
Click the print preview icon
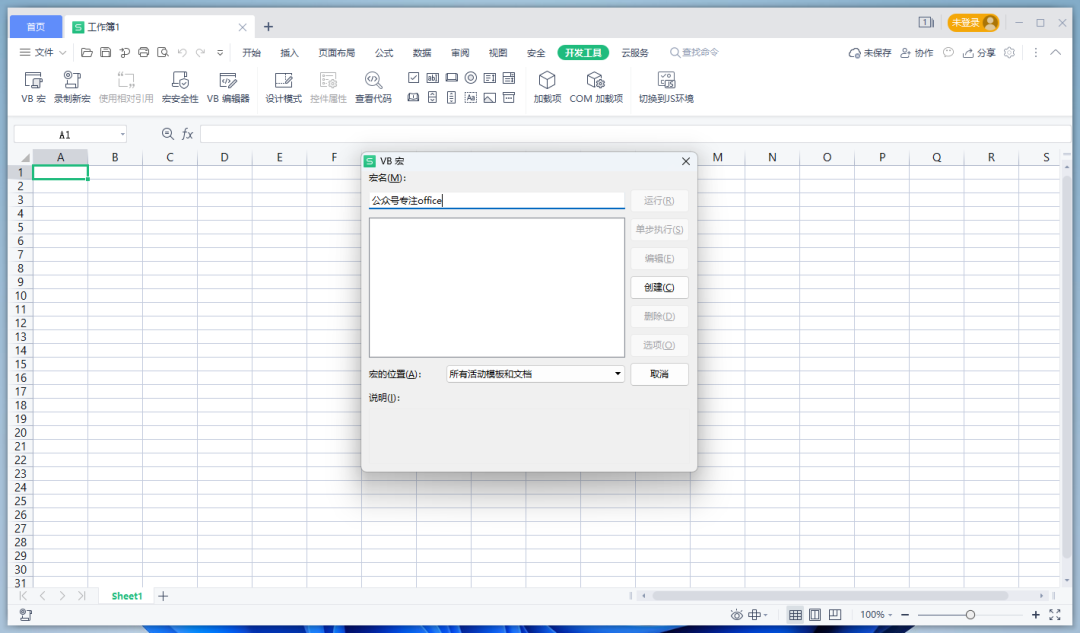coord(163,52)
